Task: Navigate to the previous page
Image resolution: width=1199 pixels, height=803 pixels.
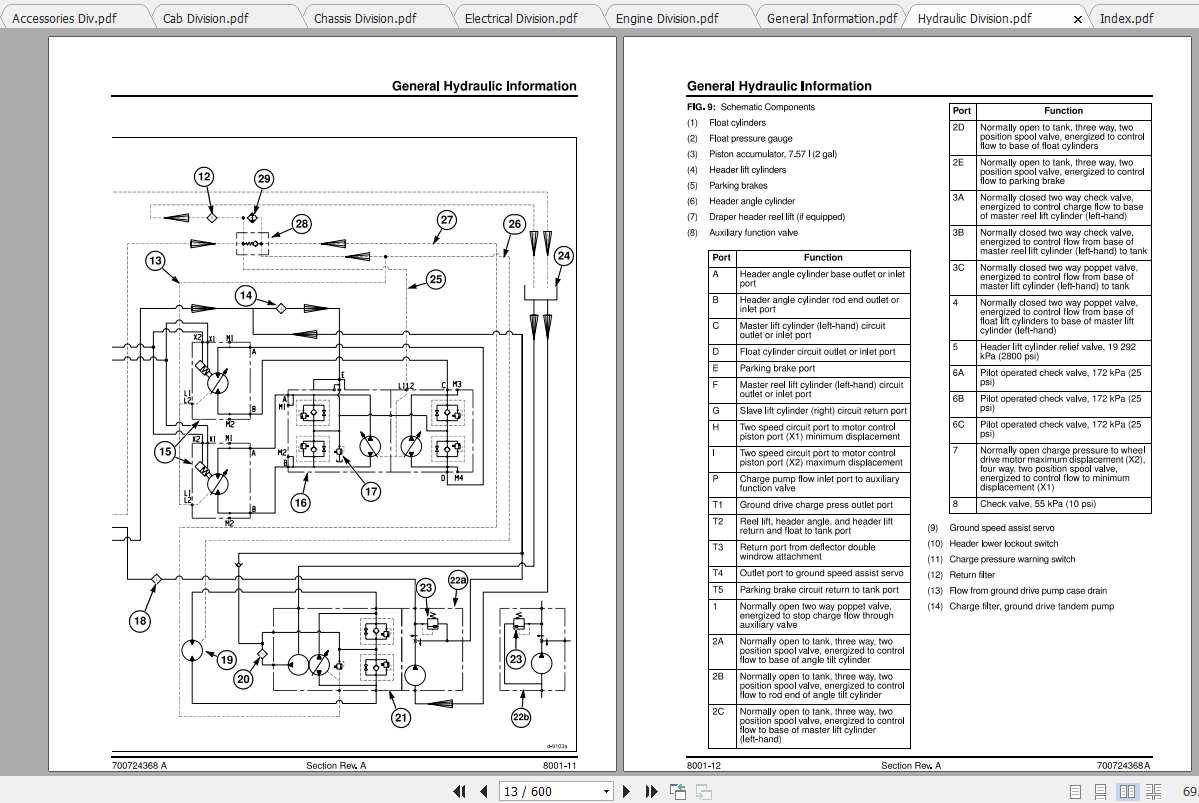Action: pyautogui.click(x=484, y=791)
